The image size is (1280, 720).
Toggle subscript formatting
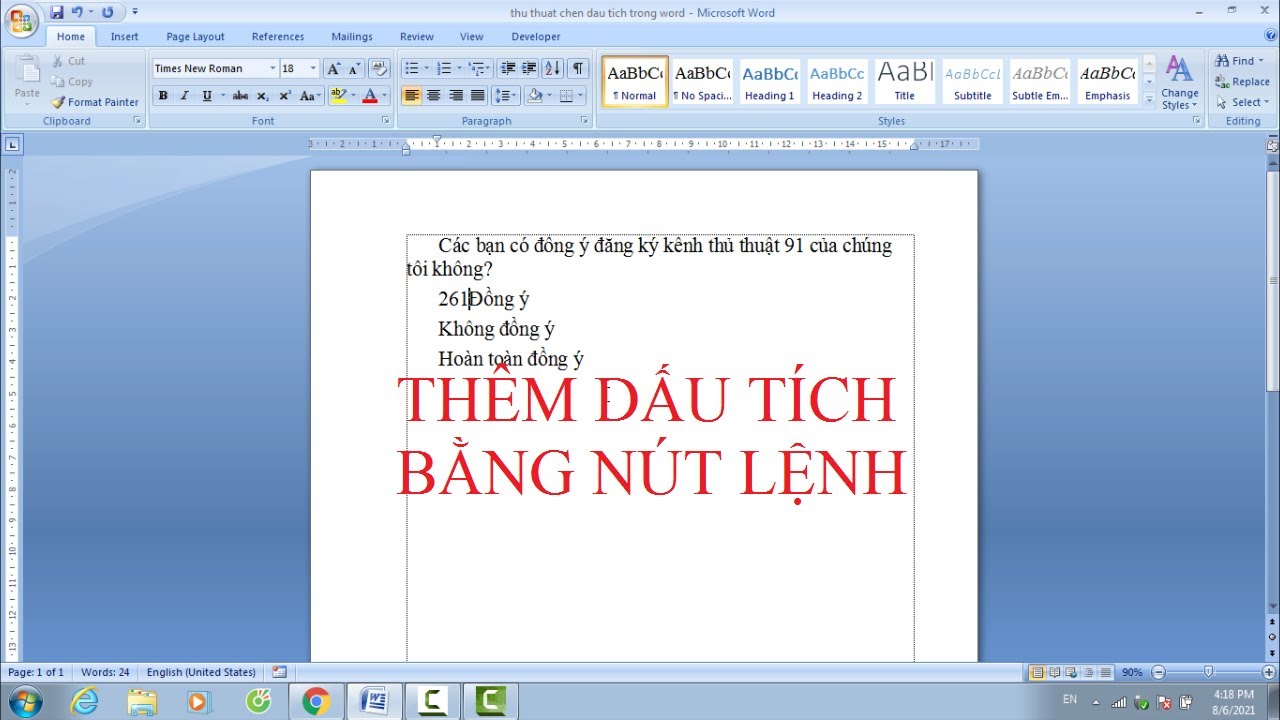(262, 96)
